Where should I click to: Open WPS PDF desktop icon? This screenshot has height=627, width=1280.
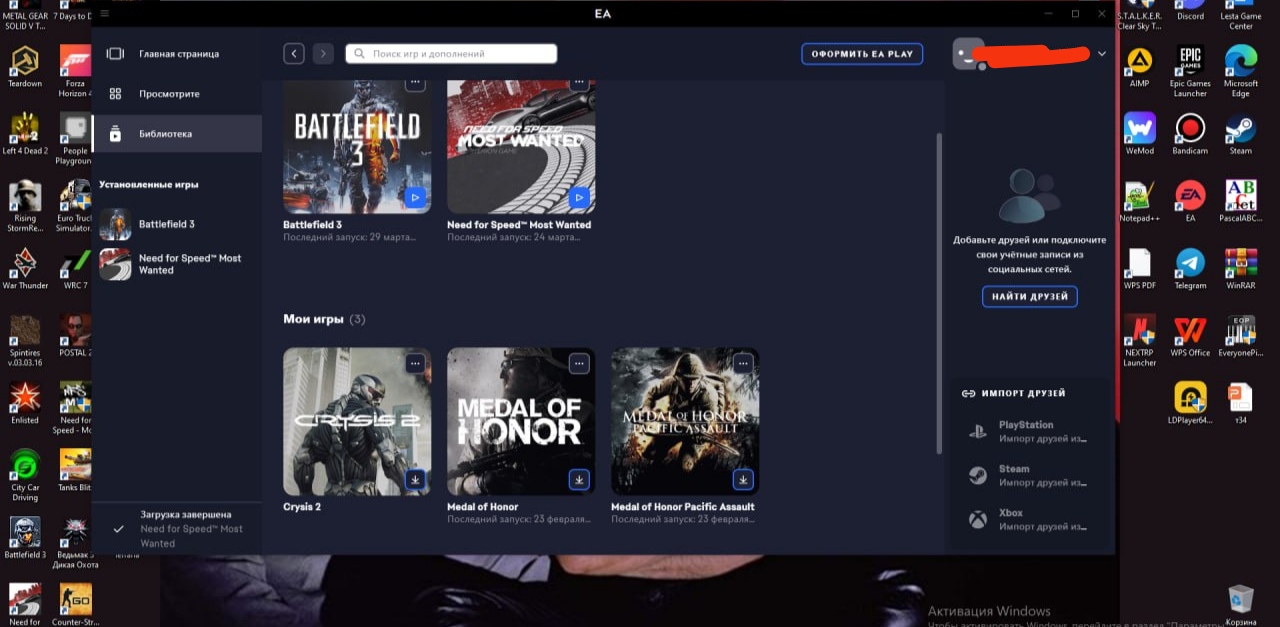[1139, 268]
